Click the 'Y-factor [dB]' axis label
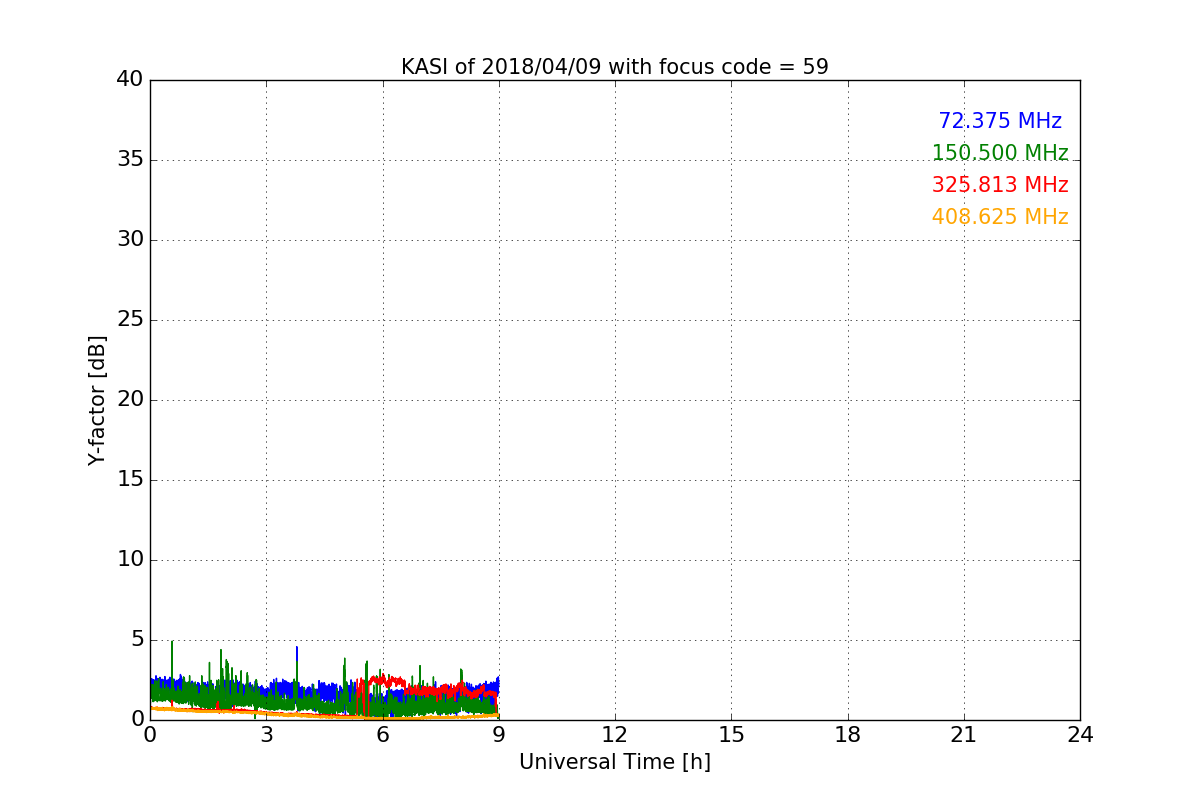 [x=97, y=400]
